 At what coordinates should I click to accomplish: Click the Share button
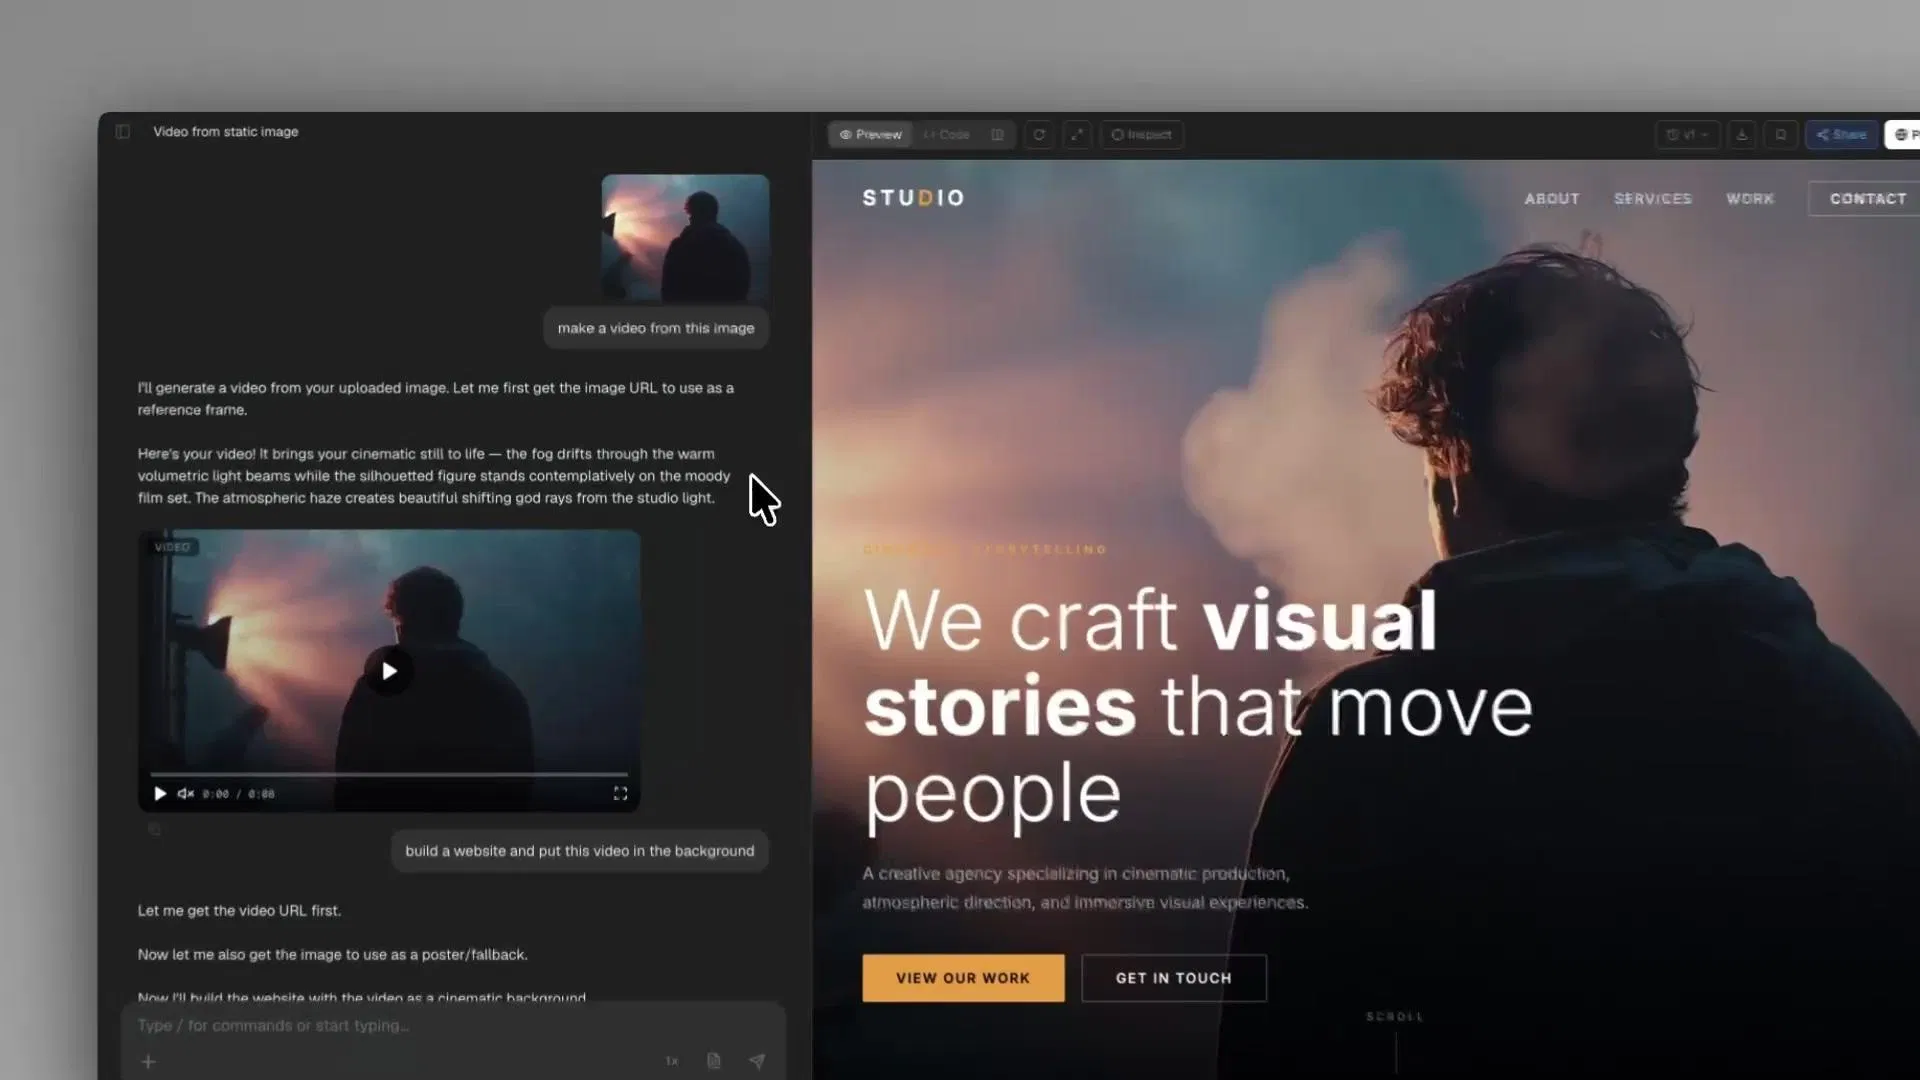tap(1842, 135)
